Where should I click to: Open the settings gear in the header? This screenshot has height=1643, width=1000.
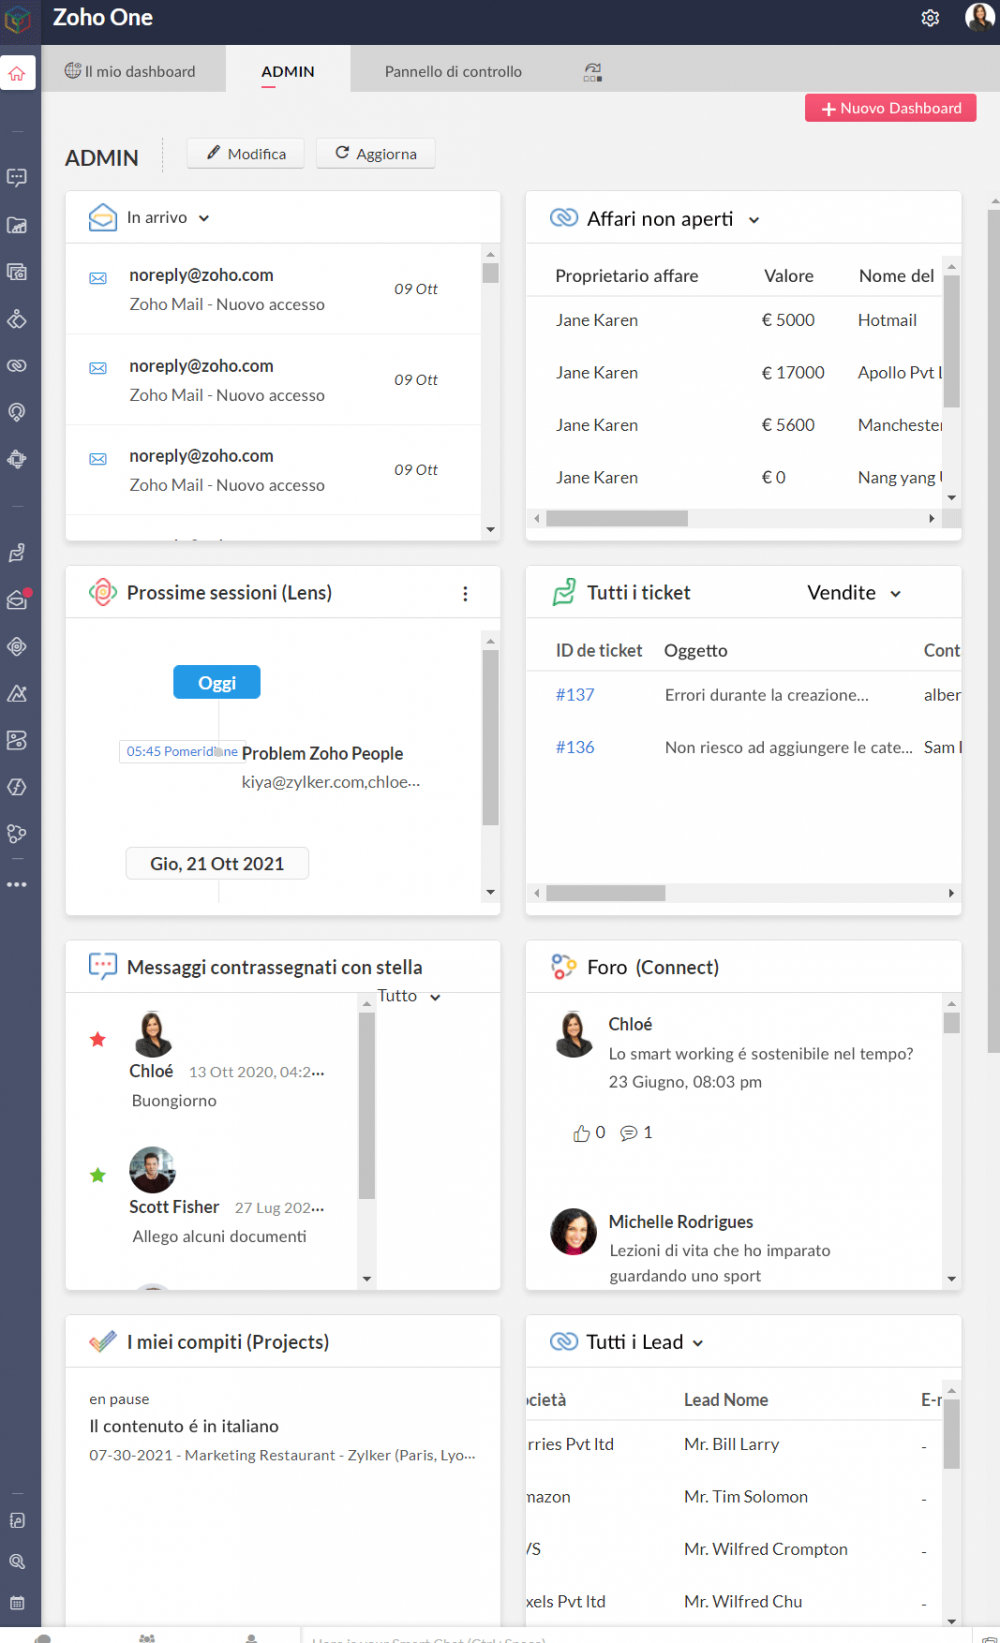[x=930, y=18]
